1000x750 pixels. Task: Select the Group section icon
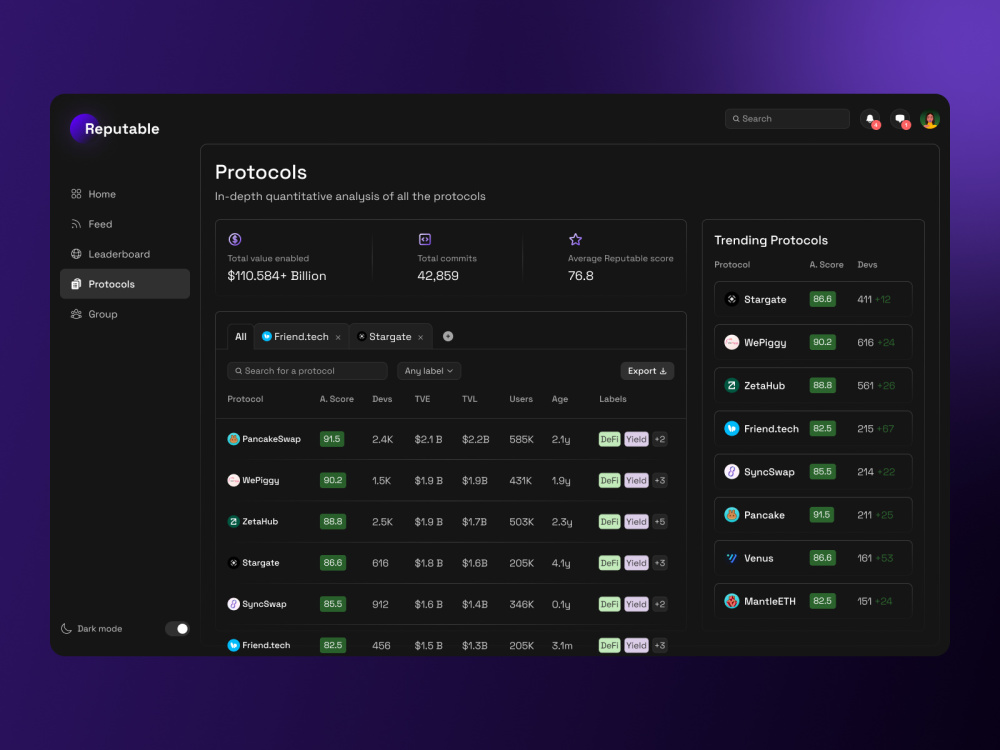pyautogui.click(x=76, y=313)
